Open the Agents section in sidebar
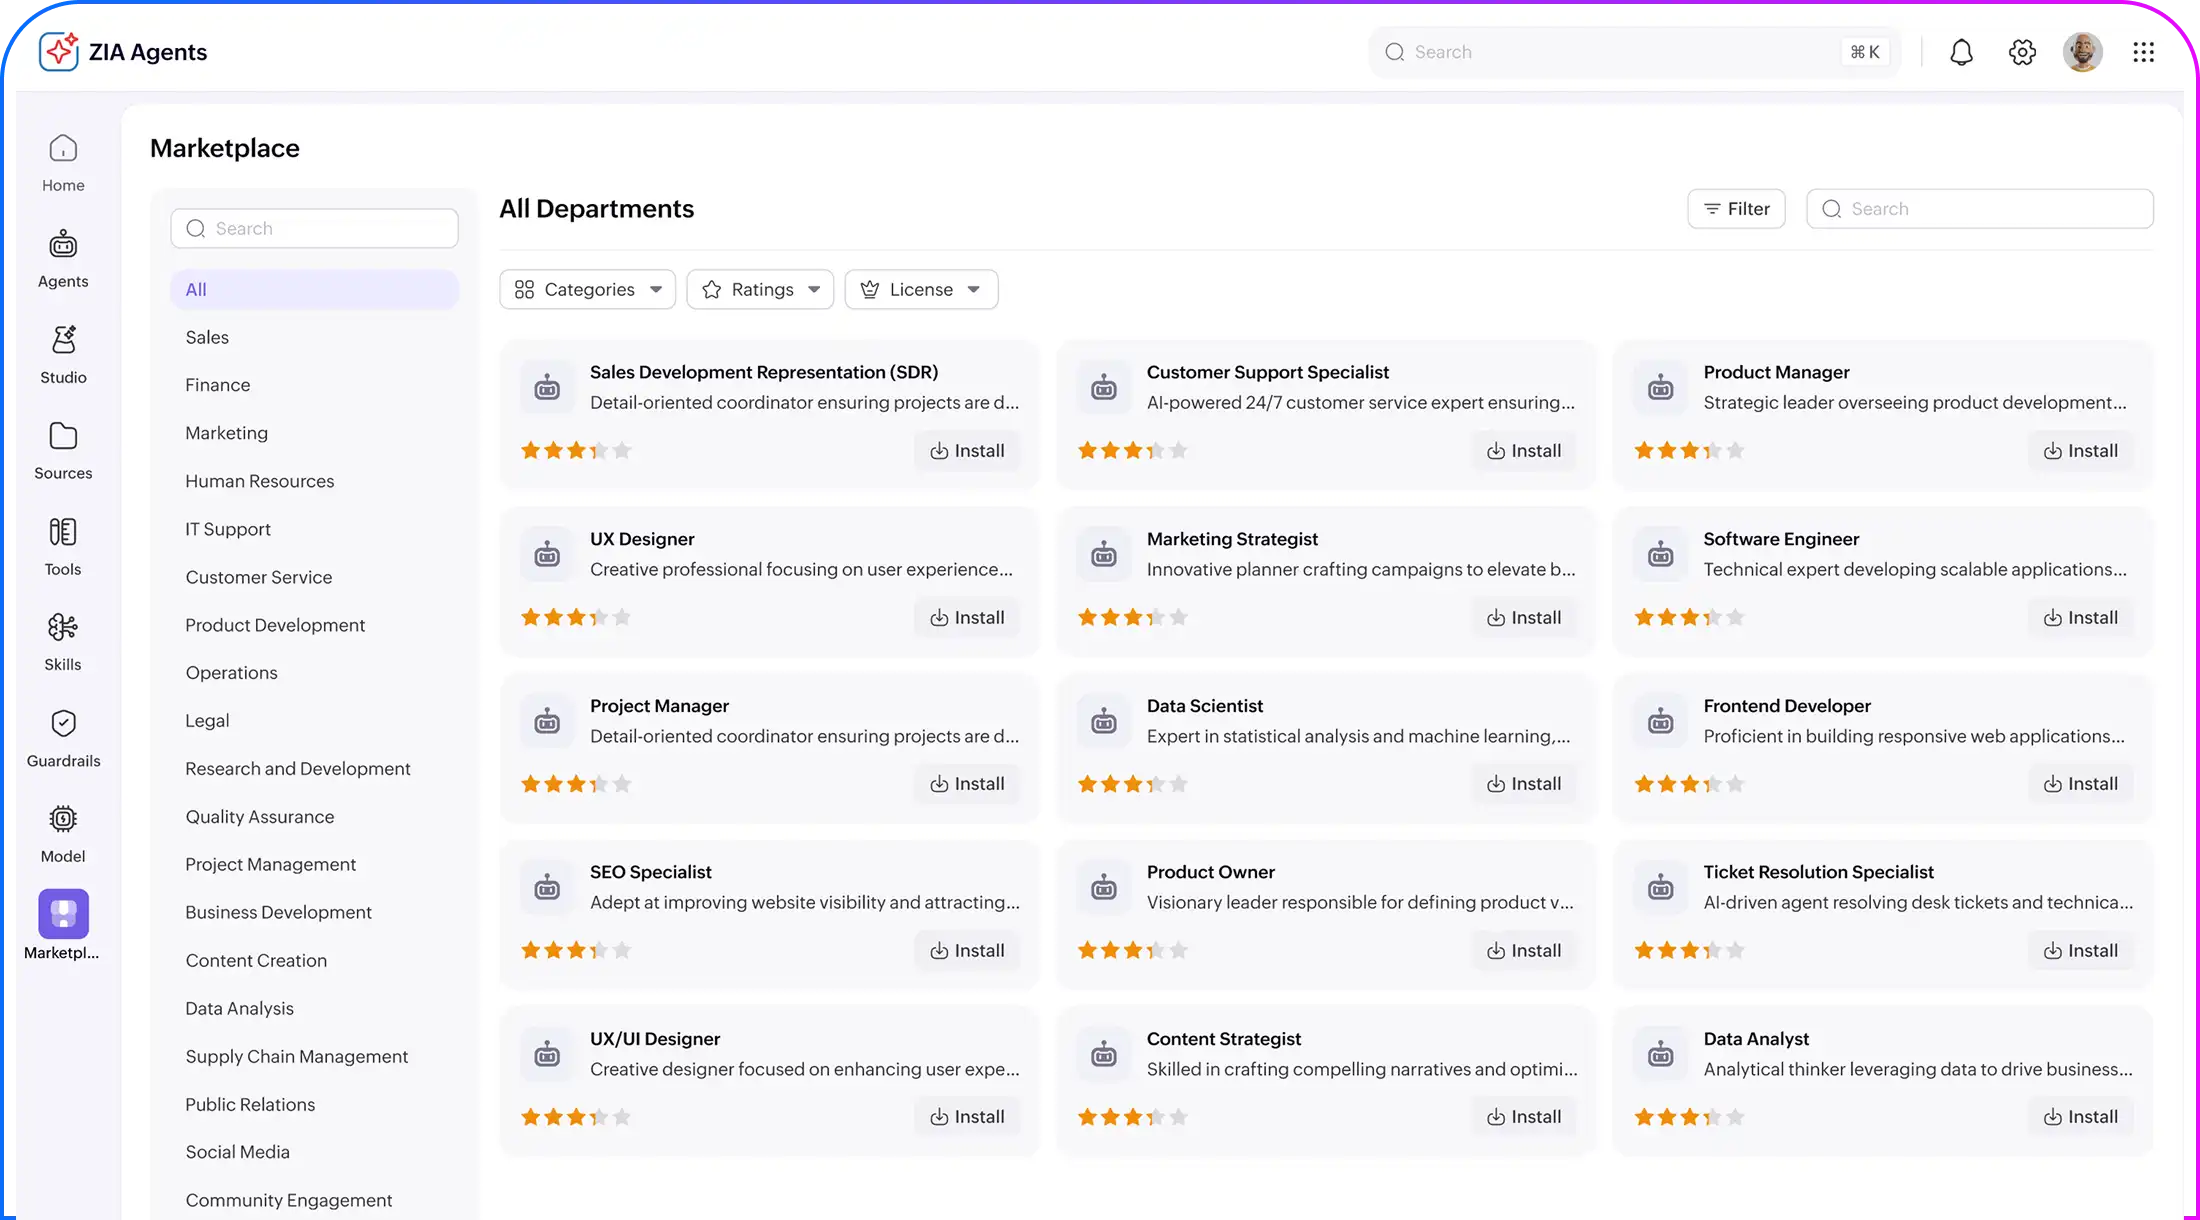This screenshot has width=2200, height=1220. click(63, 258)
